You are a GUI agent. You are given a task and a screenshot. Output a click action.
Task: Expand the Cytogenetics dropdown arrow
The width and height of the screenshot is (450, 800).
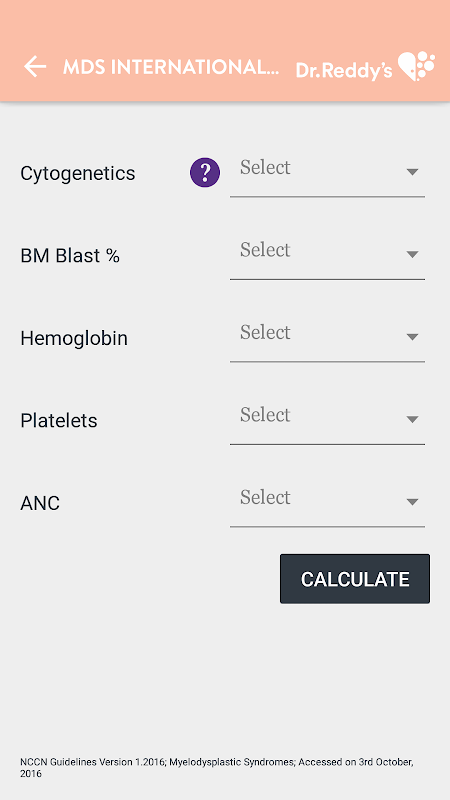(x=412, y=172)
